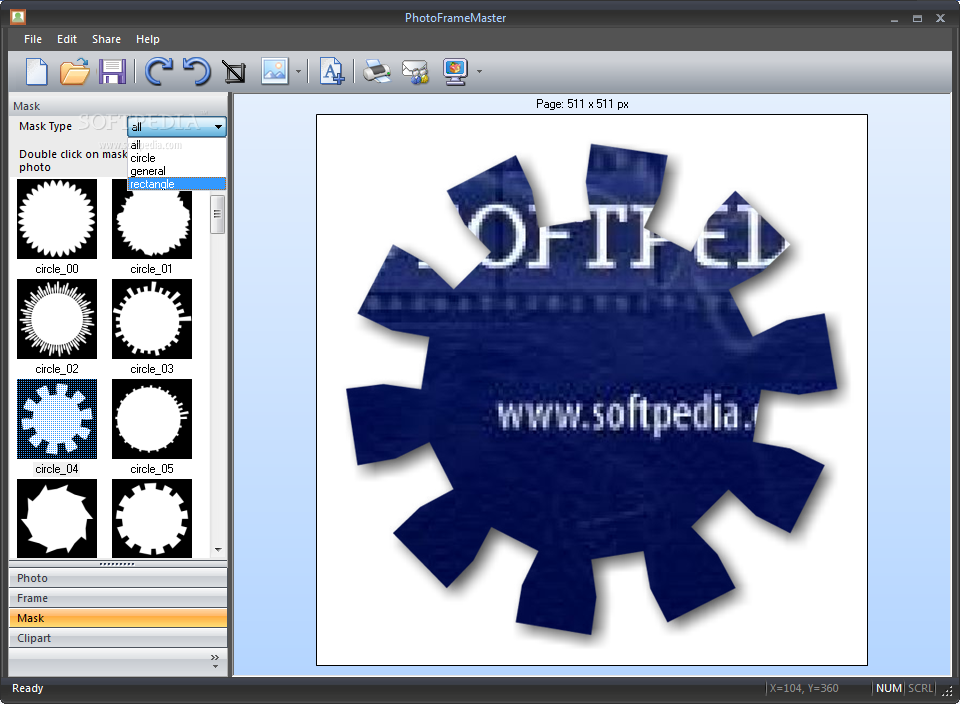Image resolution: width=960 pixels, height=704 pixels.
Task: Select the circle_05 mask thumbnail
Action: [152, 419]
